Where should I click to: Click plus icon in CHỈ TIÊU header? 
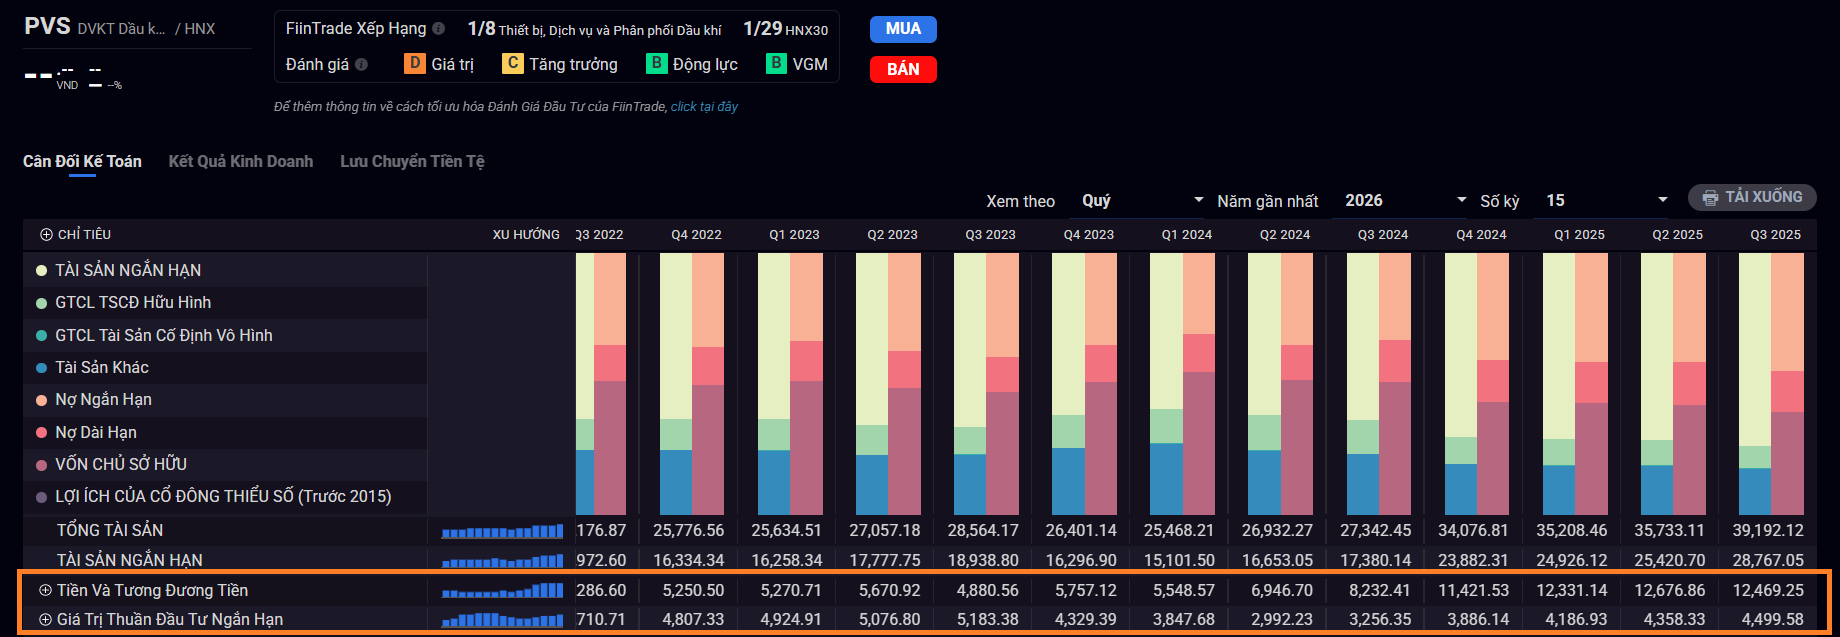click(46, 235)
